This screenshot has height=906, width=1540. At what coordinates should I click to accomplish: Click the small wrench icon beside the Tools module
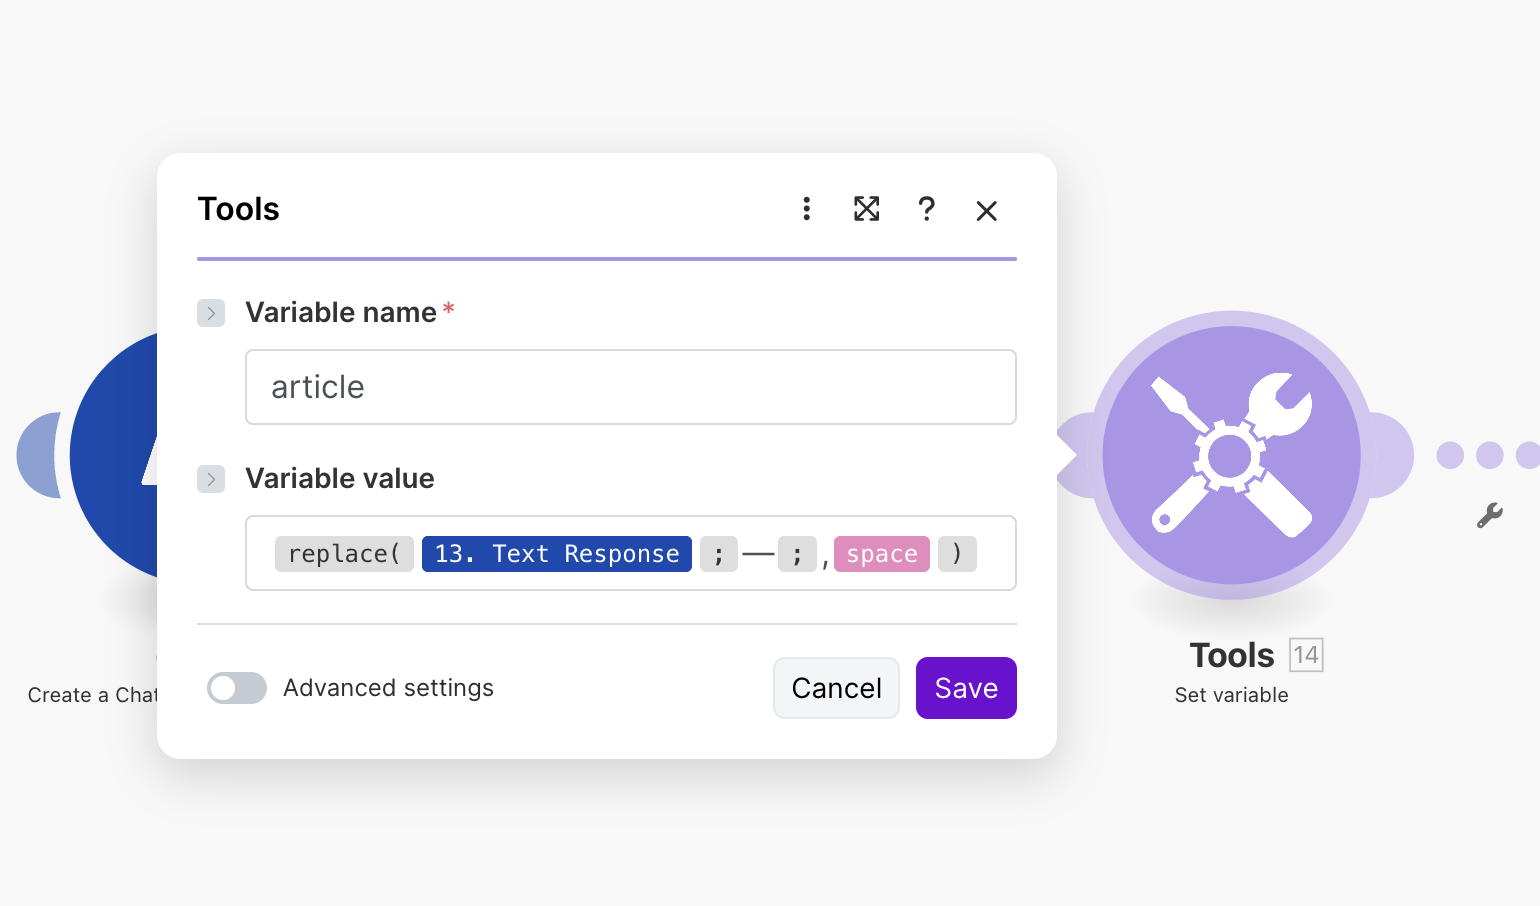[x=1489, y=514]
